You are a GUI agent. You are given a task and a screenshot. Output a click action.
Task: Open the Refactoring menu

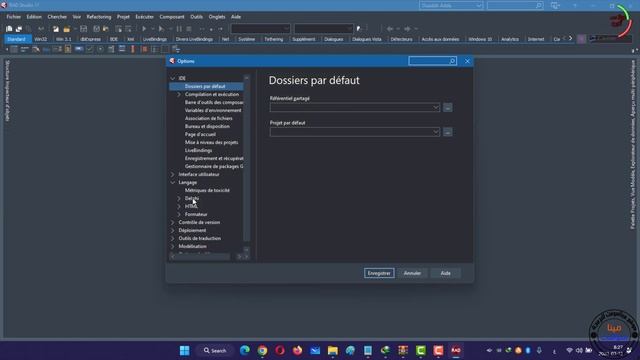click(x=99, y=17)
